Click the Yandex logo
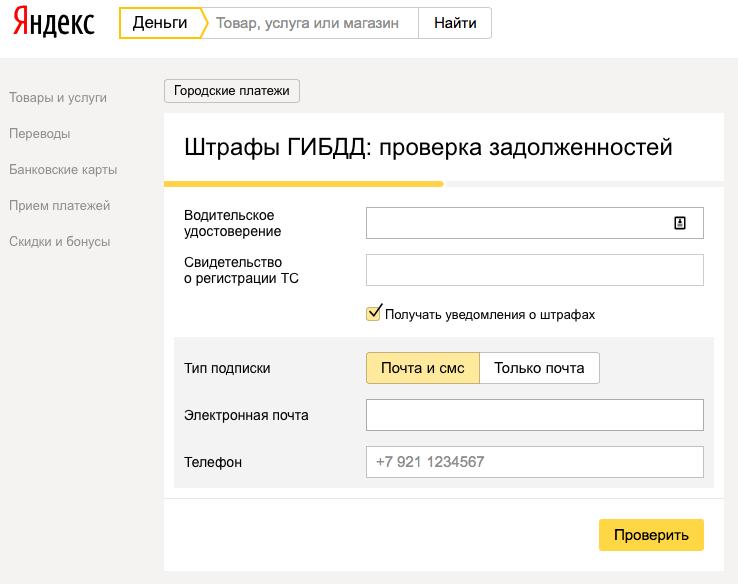 [x=54, y=23]
